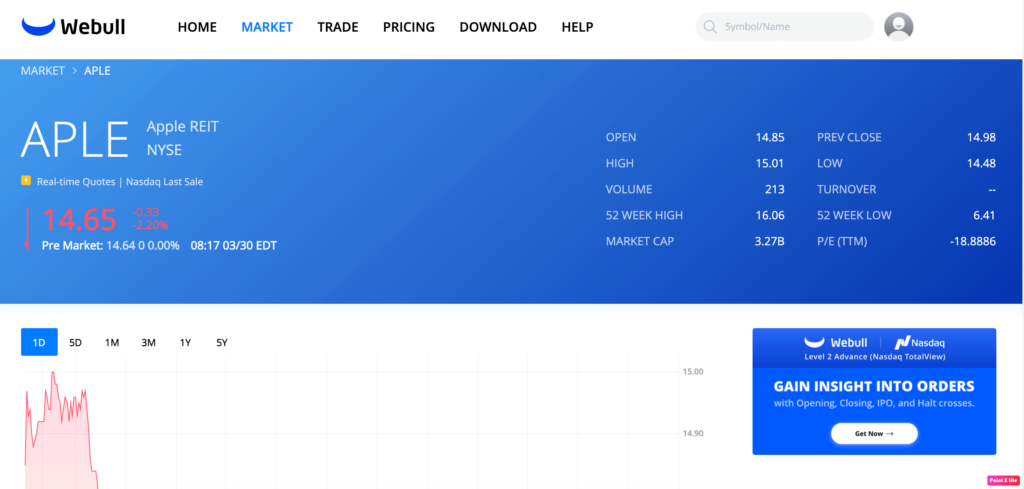Click the Level 2 Advance Nasdaq TotalView text
The width and height of the screenshot is (1024, 489).
pyautogui.click(x=874, y=357)
